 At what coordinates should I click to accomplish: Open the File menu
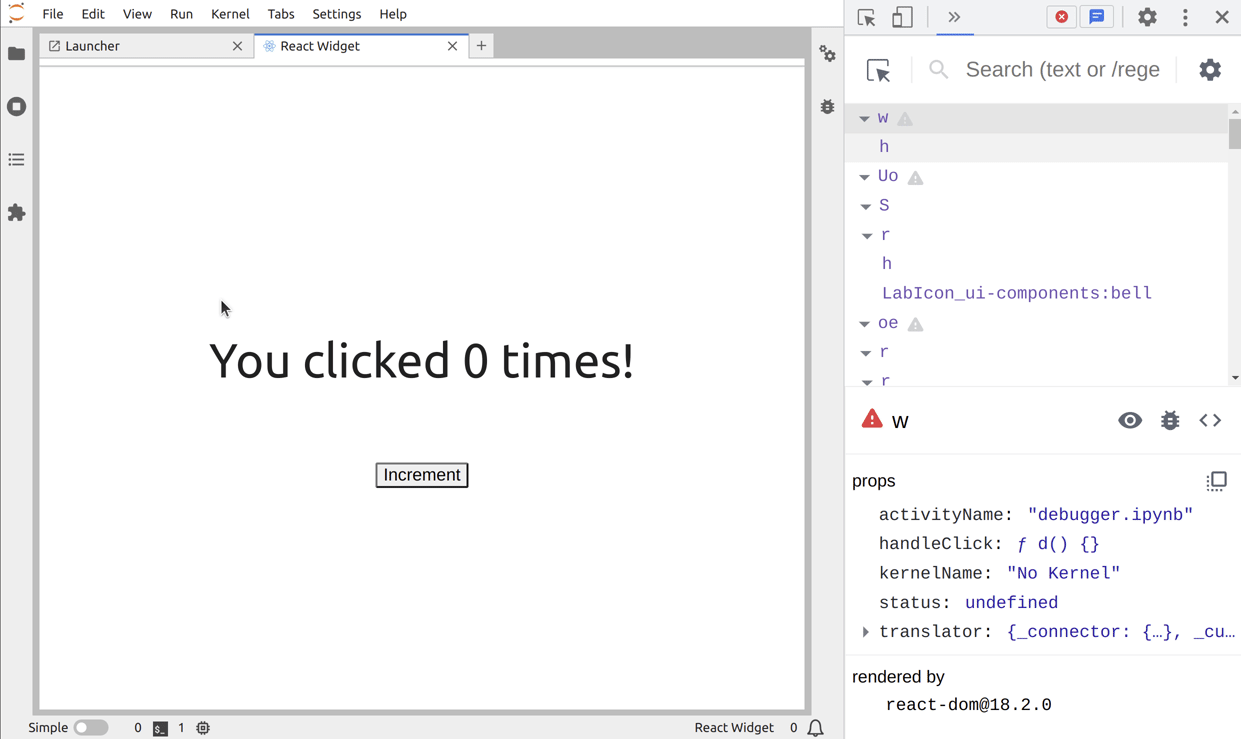(53, 14)
